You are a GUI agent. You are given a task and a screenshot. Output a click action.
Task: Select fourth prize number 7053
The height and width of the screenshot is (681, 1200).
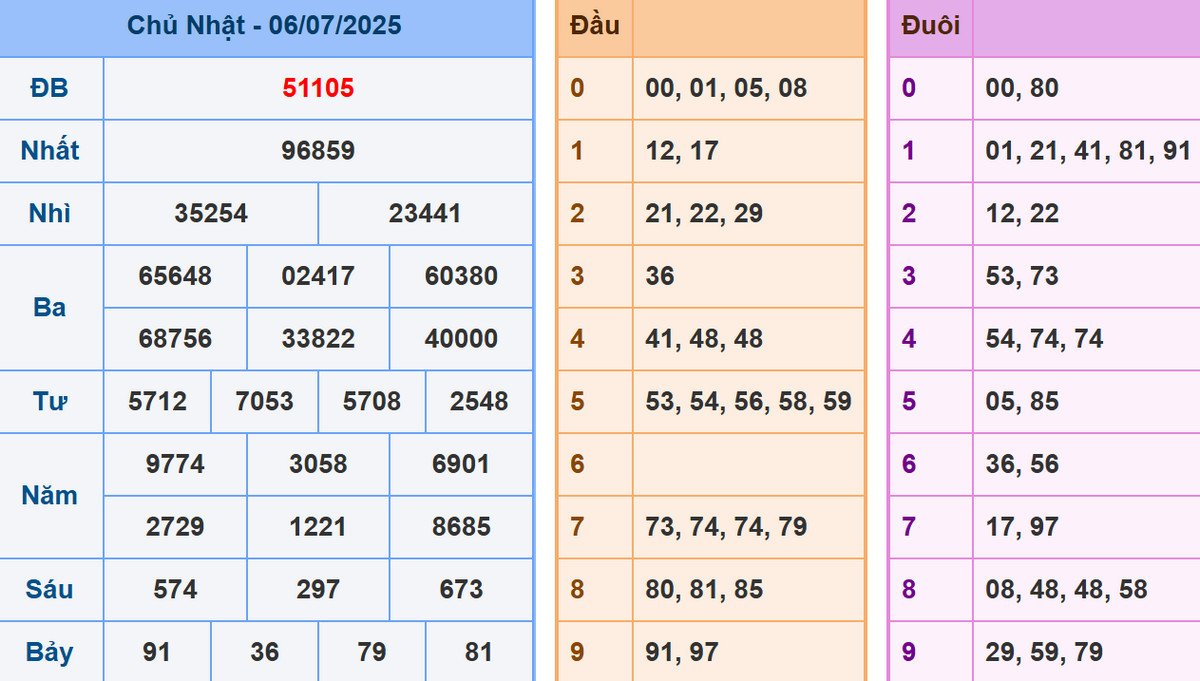[265, 402]
